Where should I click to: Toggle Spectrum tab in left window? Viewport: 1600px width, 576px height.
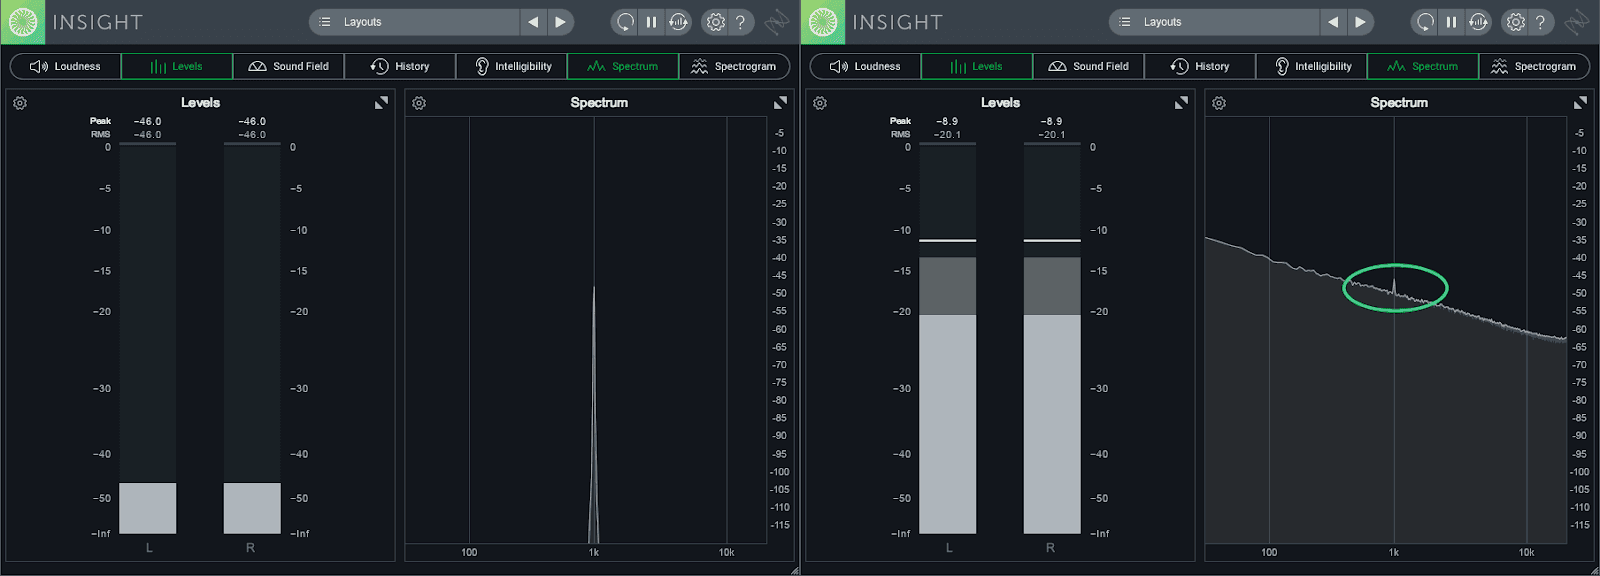click(623, 66)
